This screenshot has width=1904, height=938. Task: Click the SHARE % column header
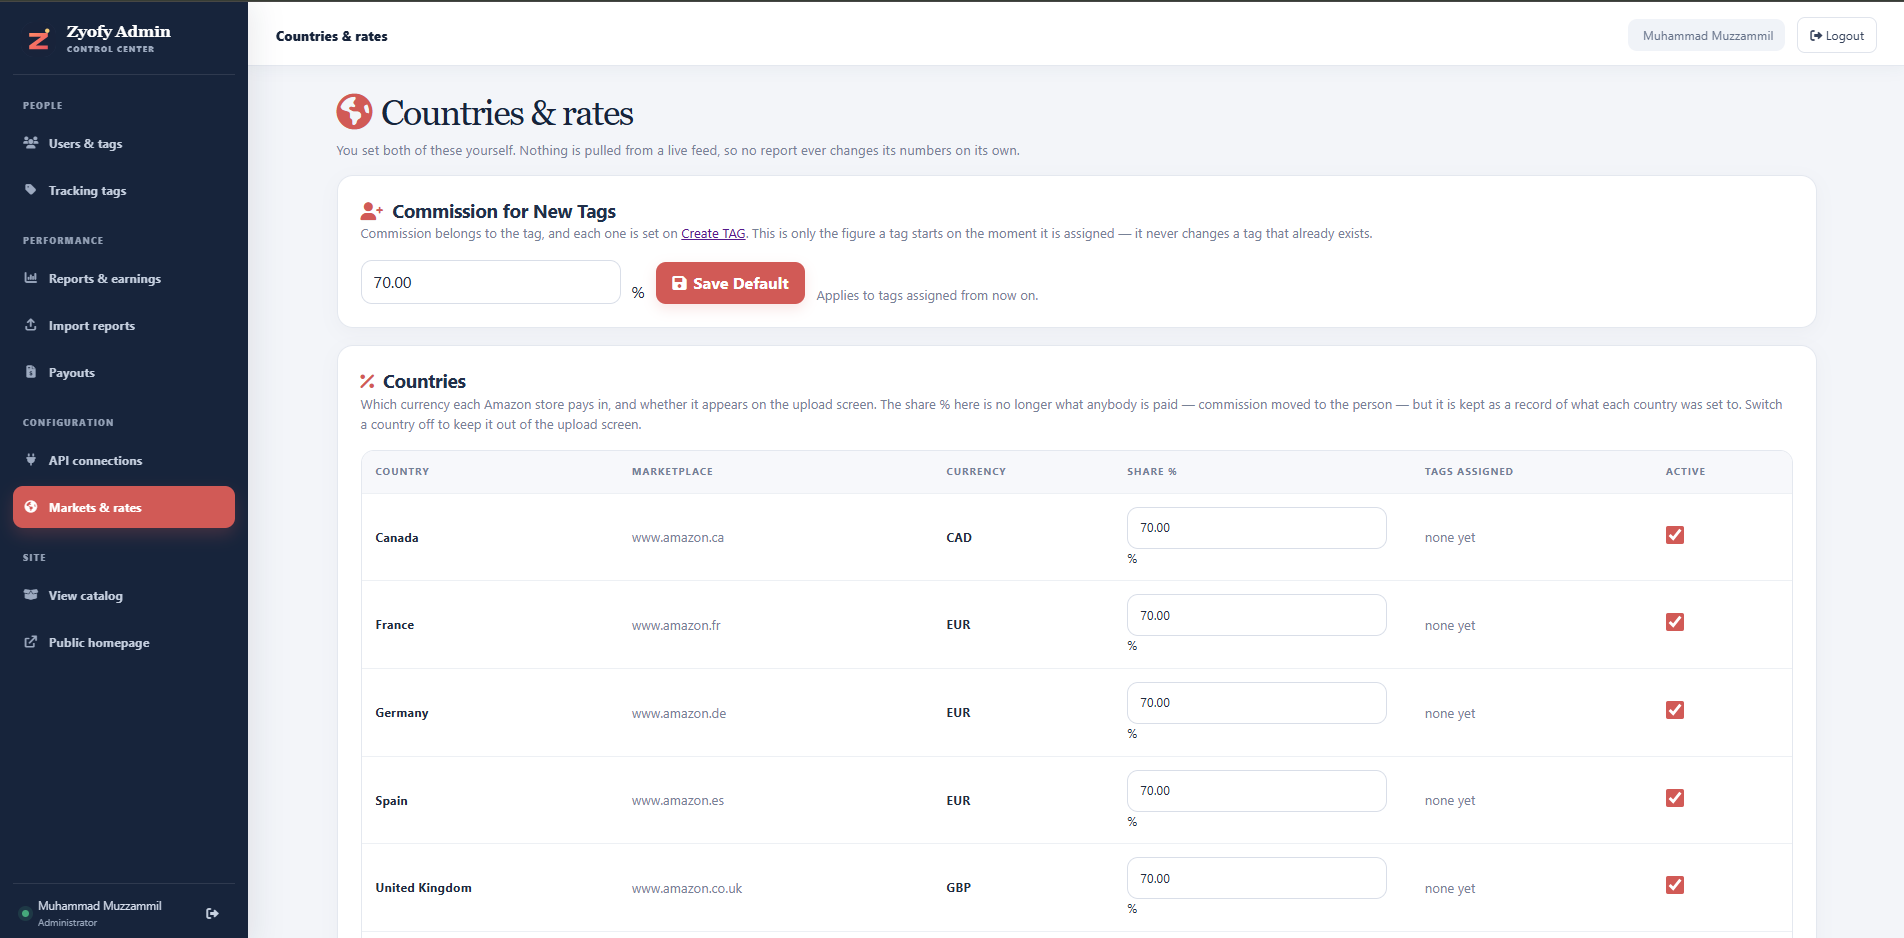(1152, 471)
